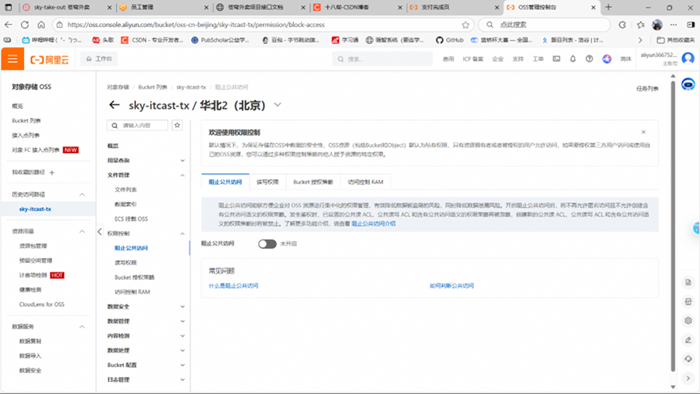Image resolution: width=700 pixels, height=394 pixels.
Task: Click the calculator icon in right sidebar
Action: 688,302
